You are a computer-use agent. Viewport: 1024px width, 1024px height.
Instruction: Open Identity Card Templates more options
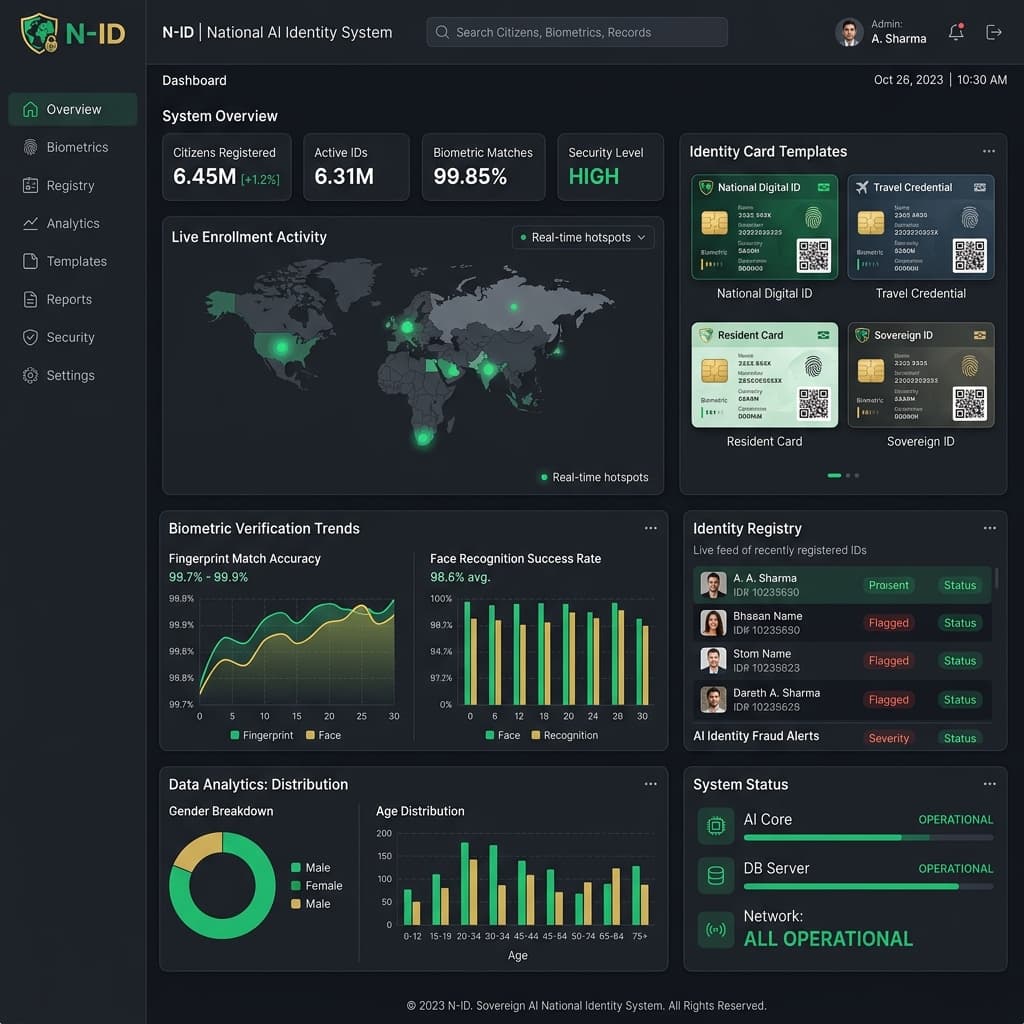click(x=989, y=152)
